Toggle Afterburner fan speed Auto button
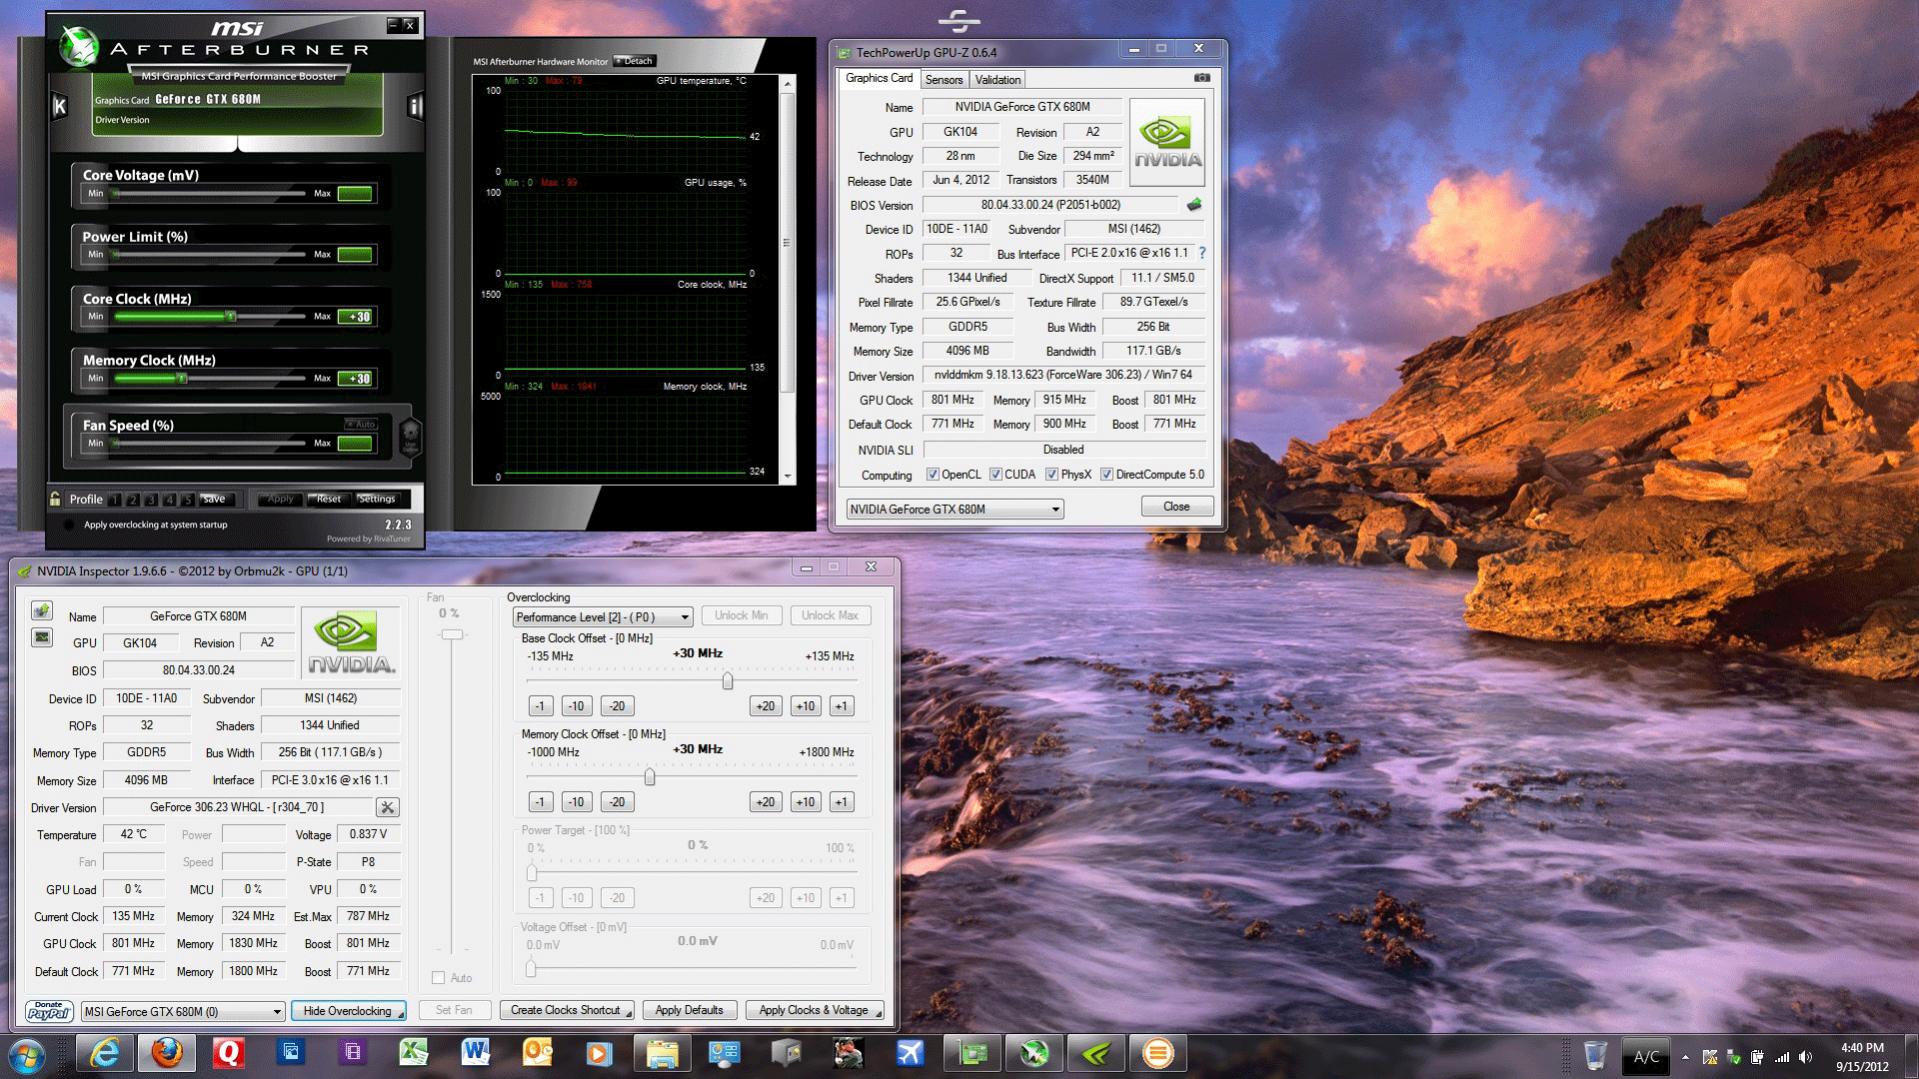The width and height of the screenshot is (1919, 1079). [361, 424]
